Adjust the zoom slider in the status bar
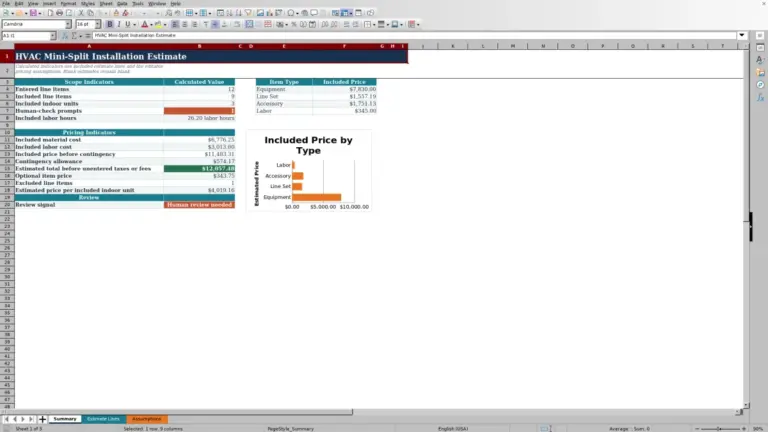Screen dimensions: 768x432 pos(720,429)
